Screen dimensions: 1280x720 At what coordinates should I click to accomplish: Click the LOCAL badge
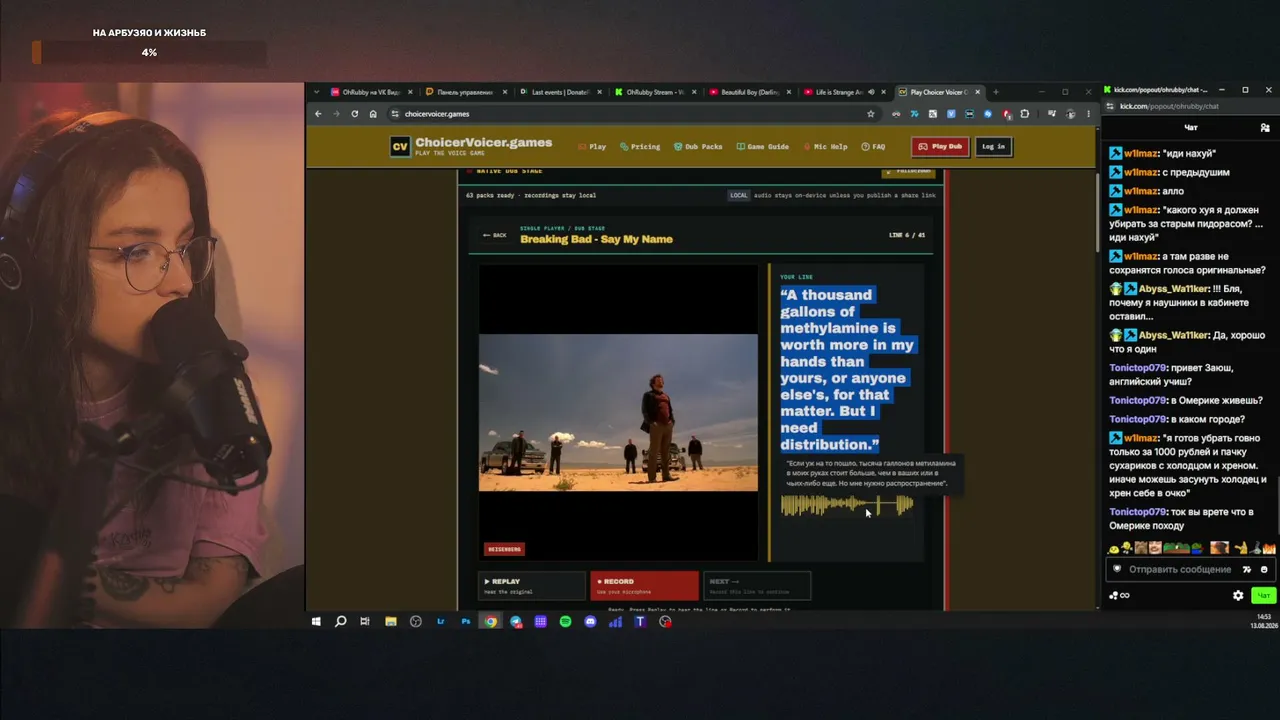click(738, 195)
